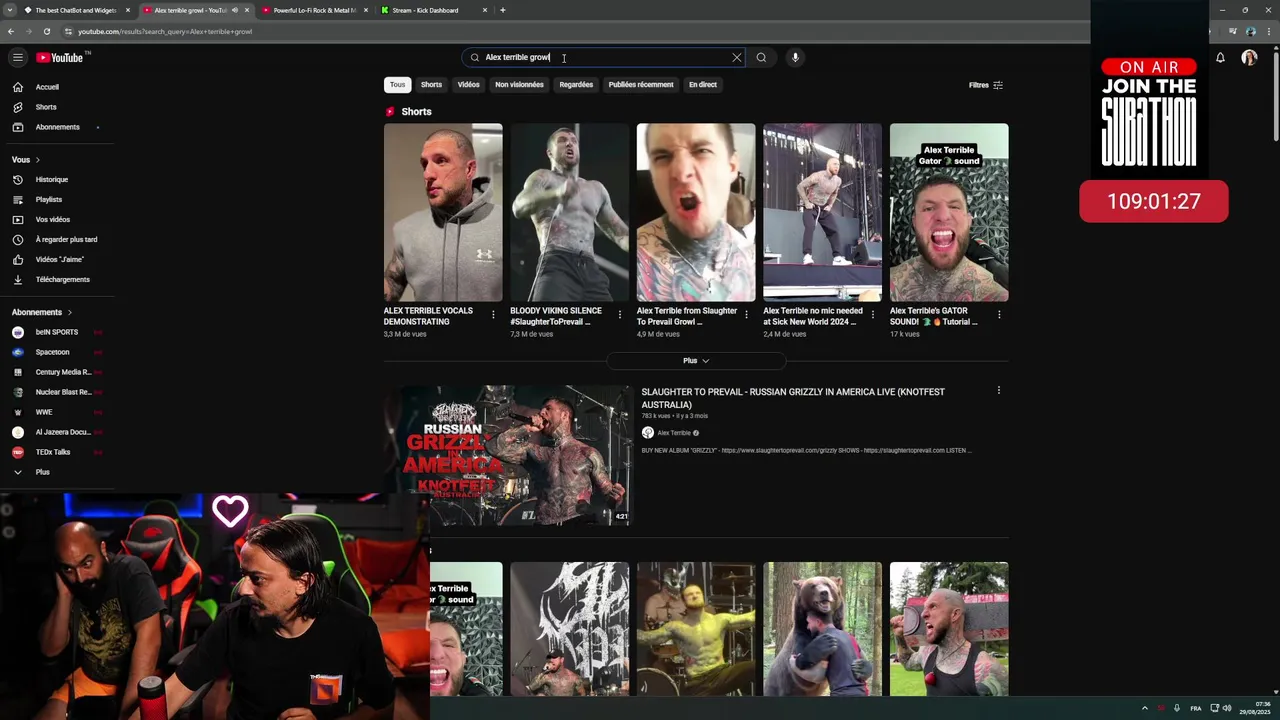Switch to Powerful Lo-Fi Rock & Metal tab

314,10
